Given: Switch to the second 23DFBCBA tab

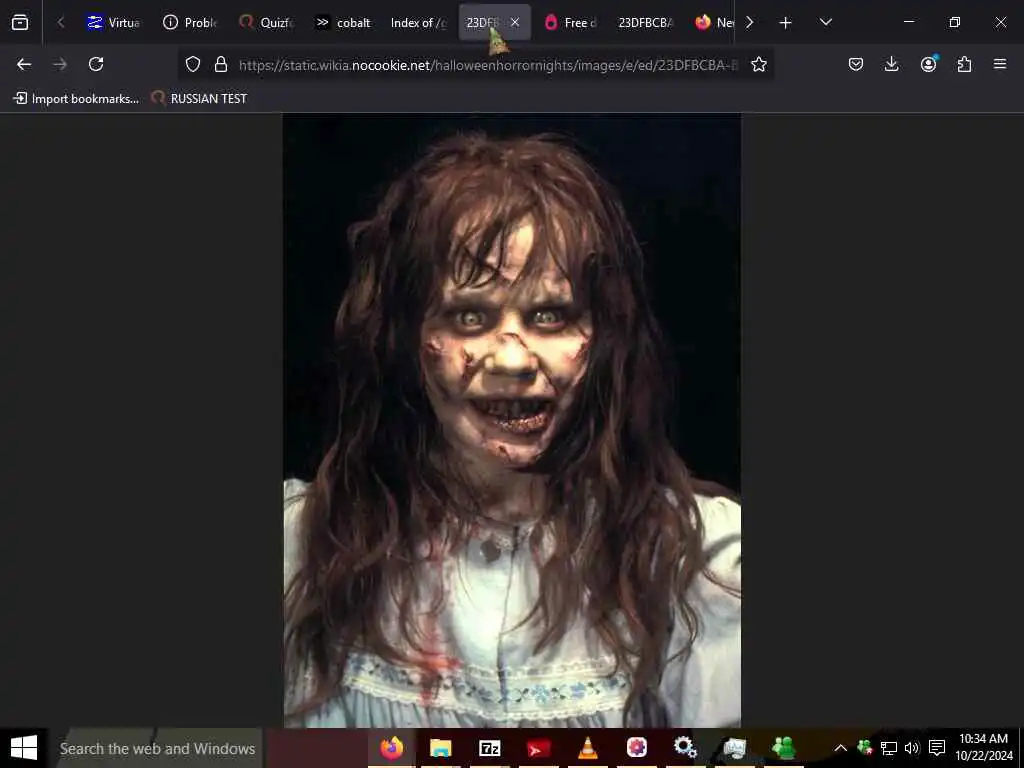Looking at the screenshot, I should point(645,23).
